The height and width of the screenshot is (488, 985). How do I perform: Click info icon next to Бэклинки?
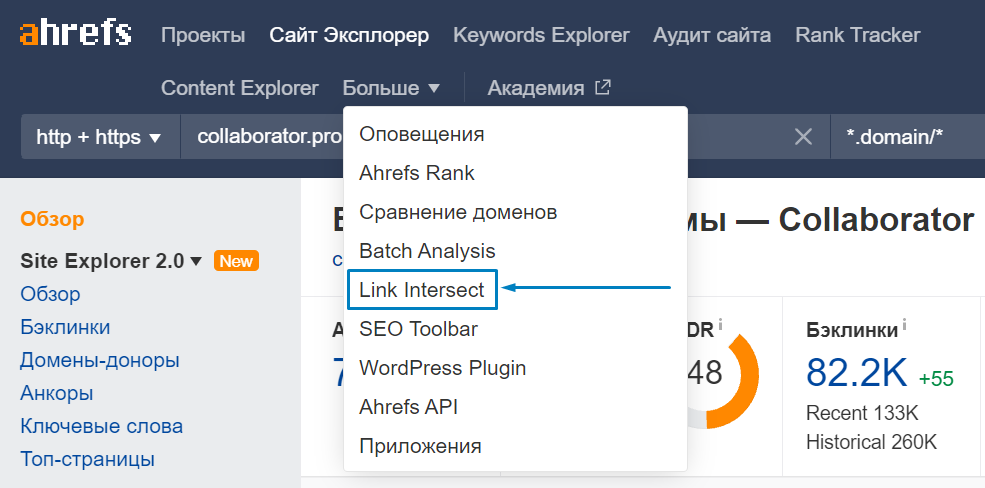coord(903,325)
